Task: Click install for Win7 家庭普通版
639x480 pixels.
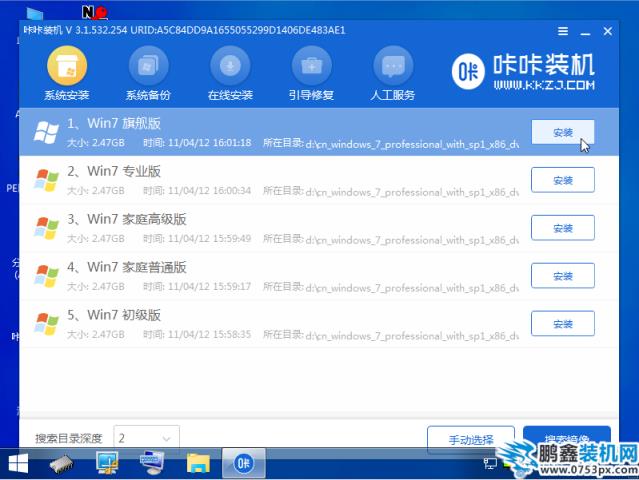Action: 563,275
